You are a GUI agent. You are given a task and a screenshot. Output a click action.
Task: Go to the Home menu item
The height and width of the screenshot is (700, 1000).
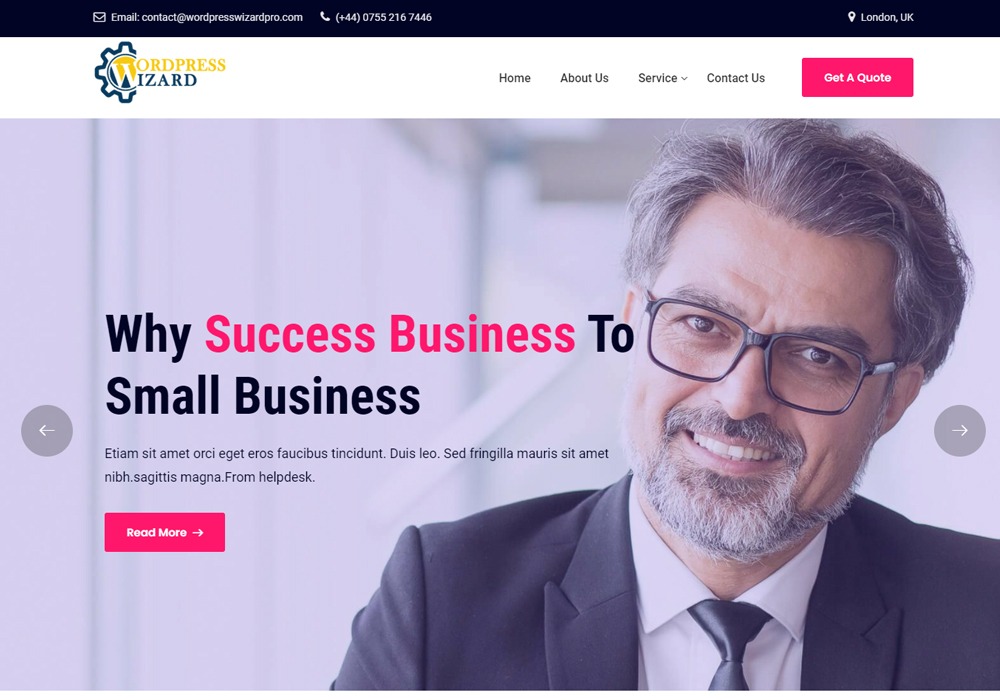tap(515, 78)
